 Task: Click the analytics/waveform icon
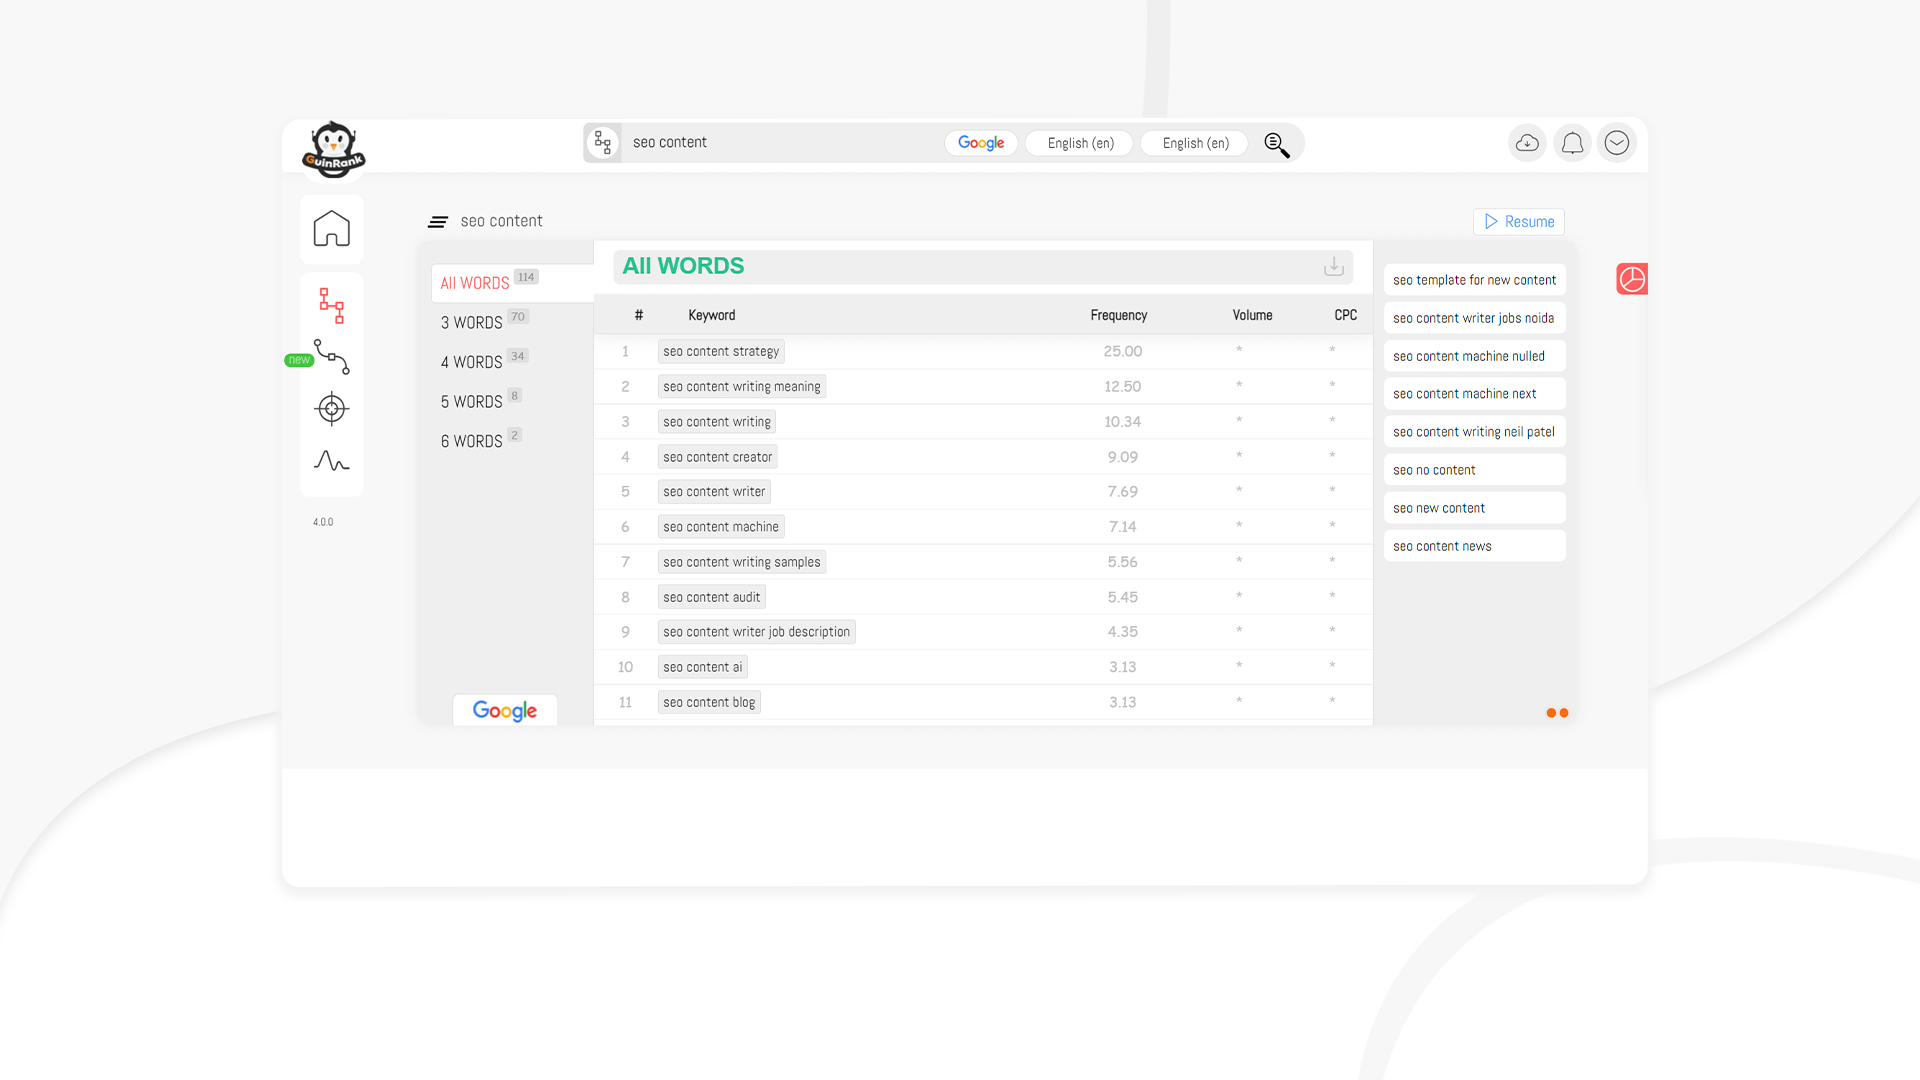click(332, 462)
